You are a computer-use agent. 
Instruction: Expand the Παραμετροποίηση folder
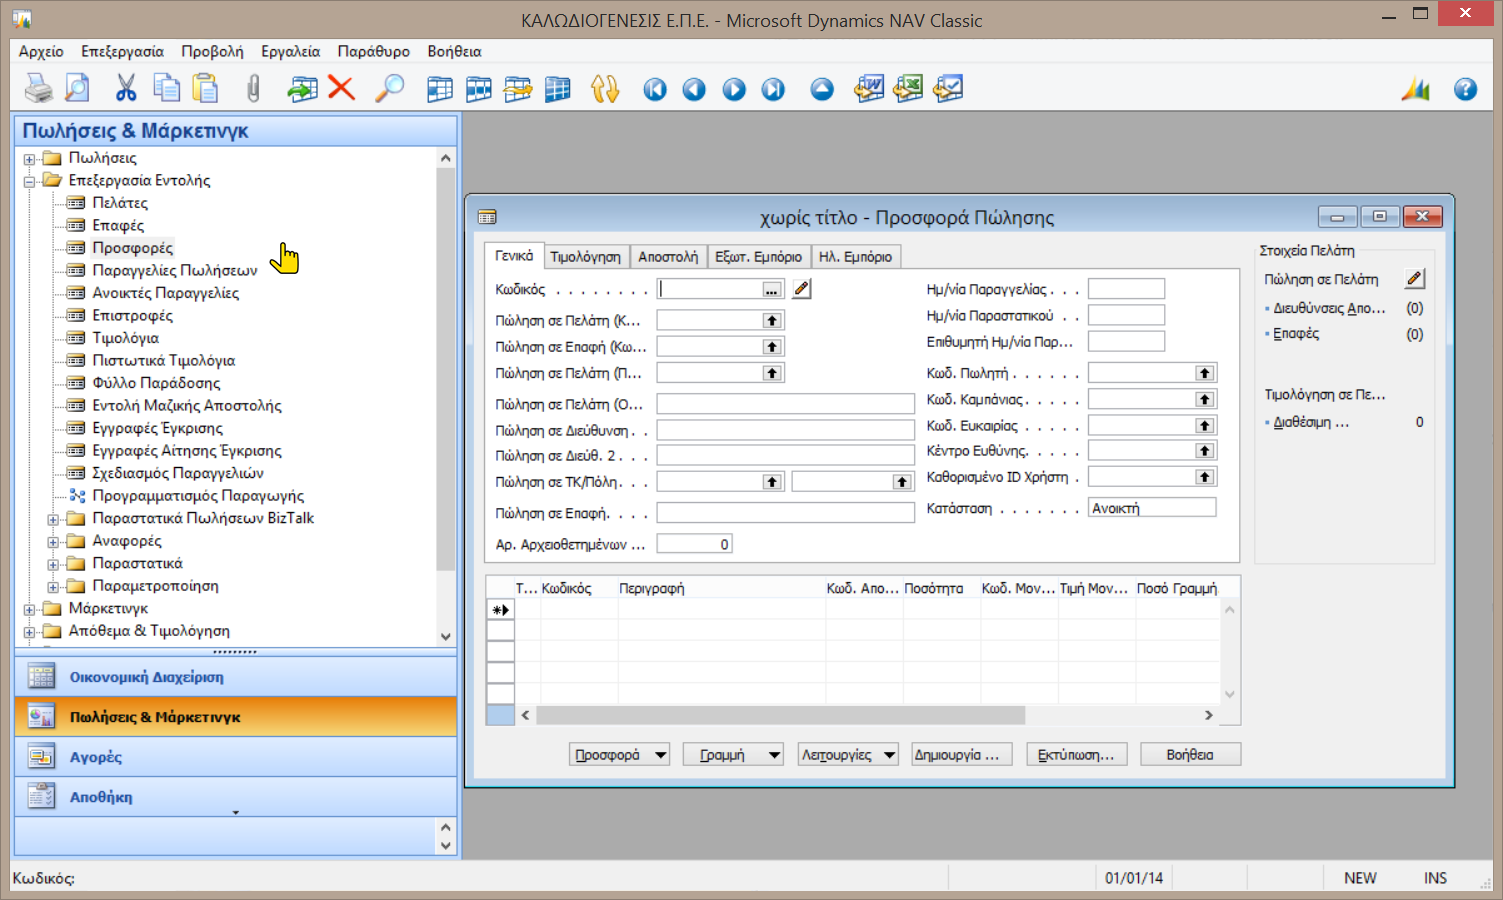[x=54, y=587]
